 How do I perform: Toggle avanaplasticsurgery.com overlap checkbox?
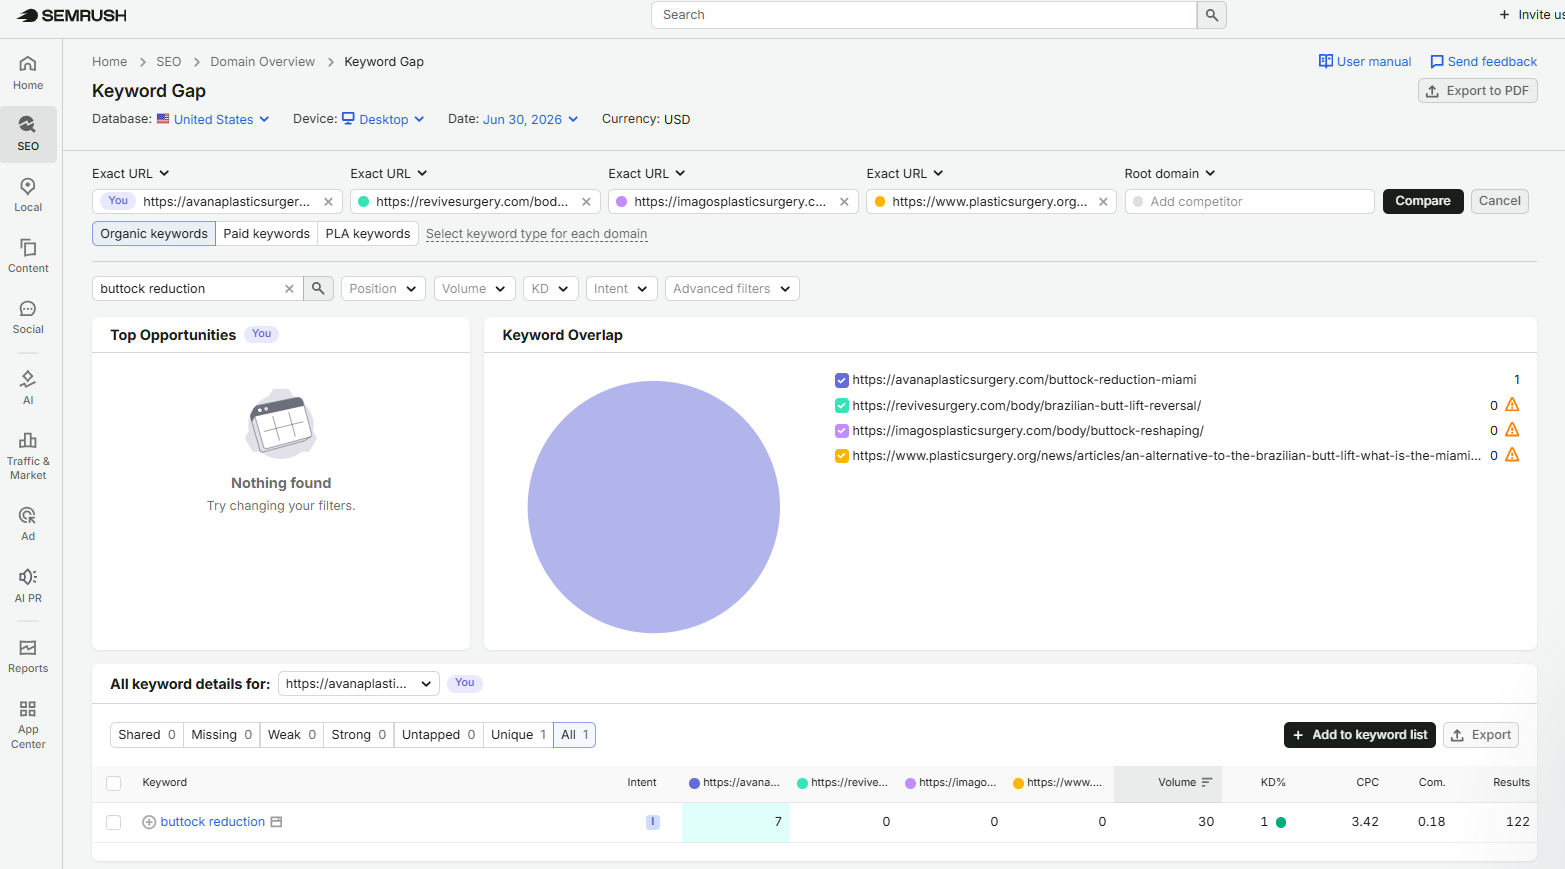(842, 380)
